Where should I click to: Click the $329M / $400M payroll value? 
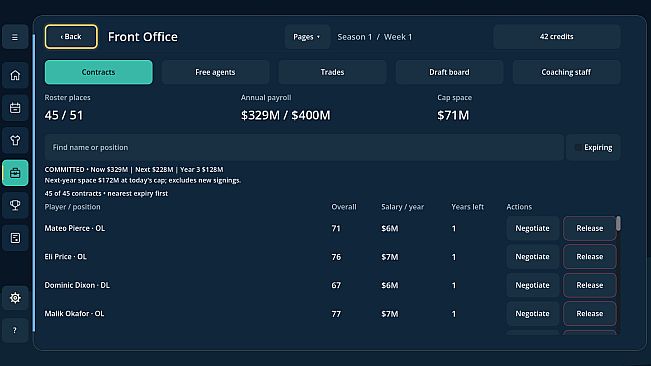[x=286, y=115]
